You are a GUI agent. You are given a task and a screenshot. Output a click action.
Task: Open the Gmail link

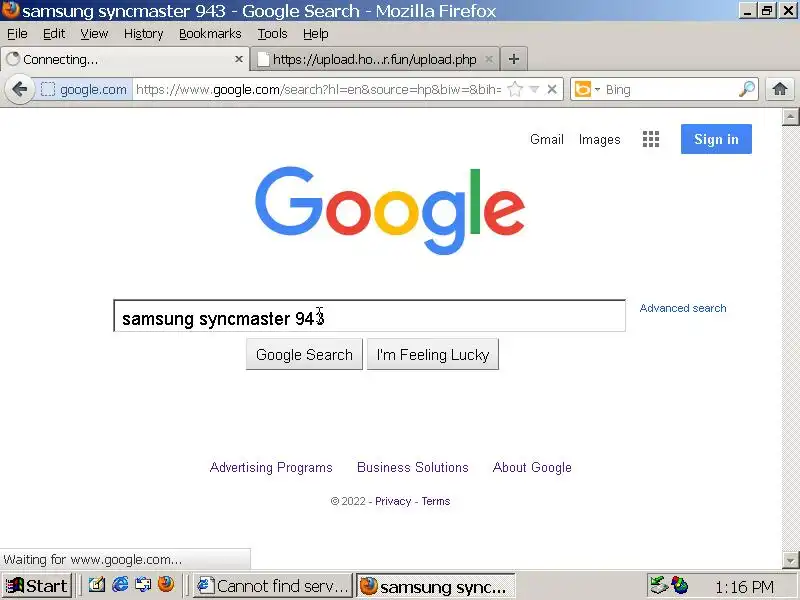(546, 139)
